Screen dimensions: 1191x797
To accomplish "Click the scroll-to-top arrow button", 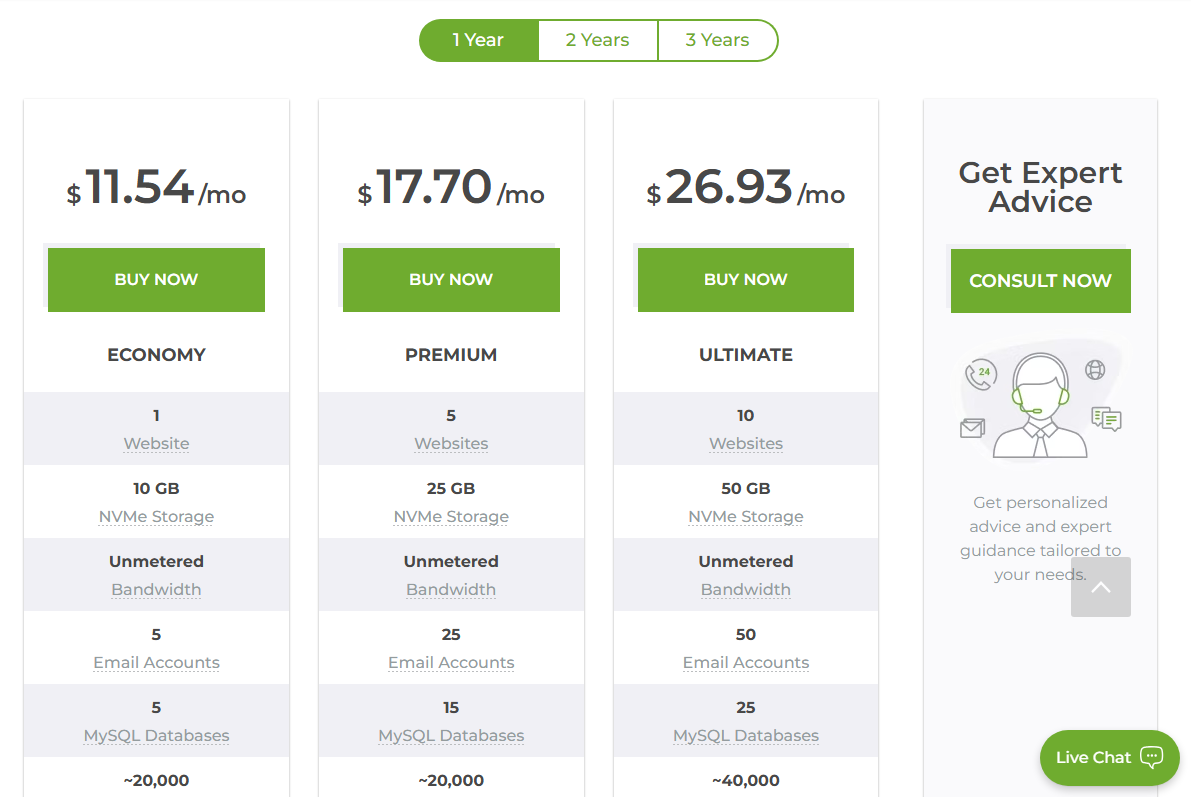I will (1100, 587).
